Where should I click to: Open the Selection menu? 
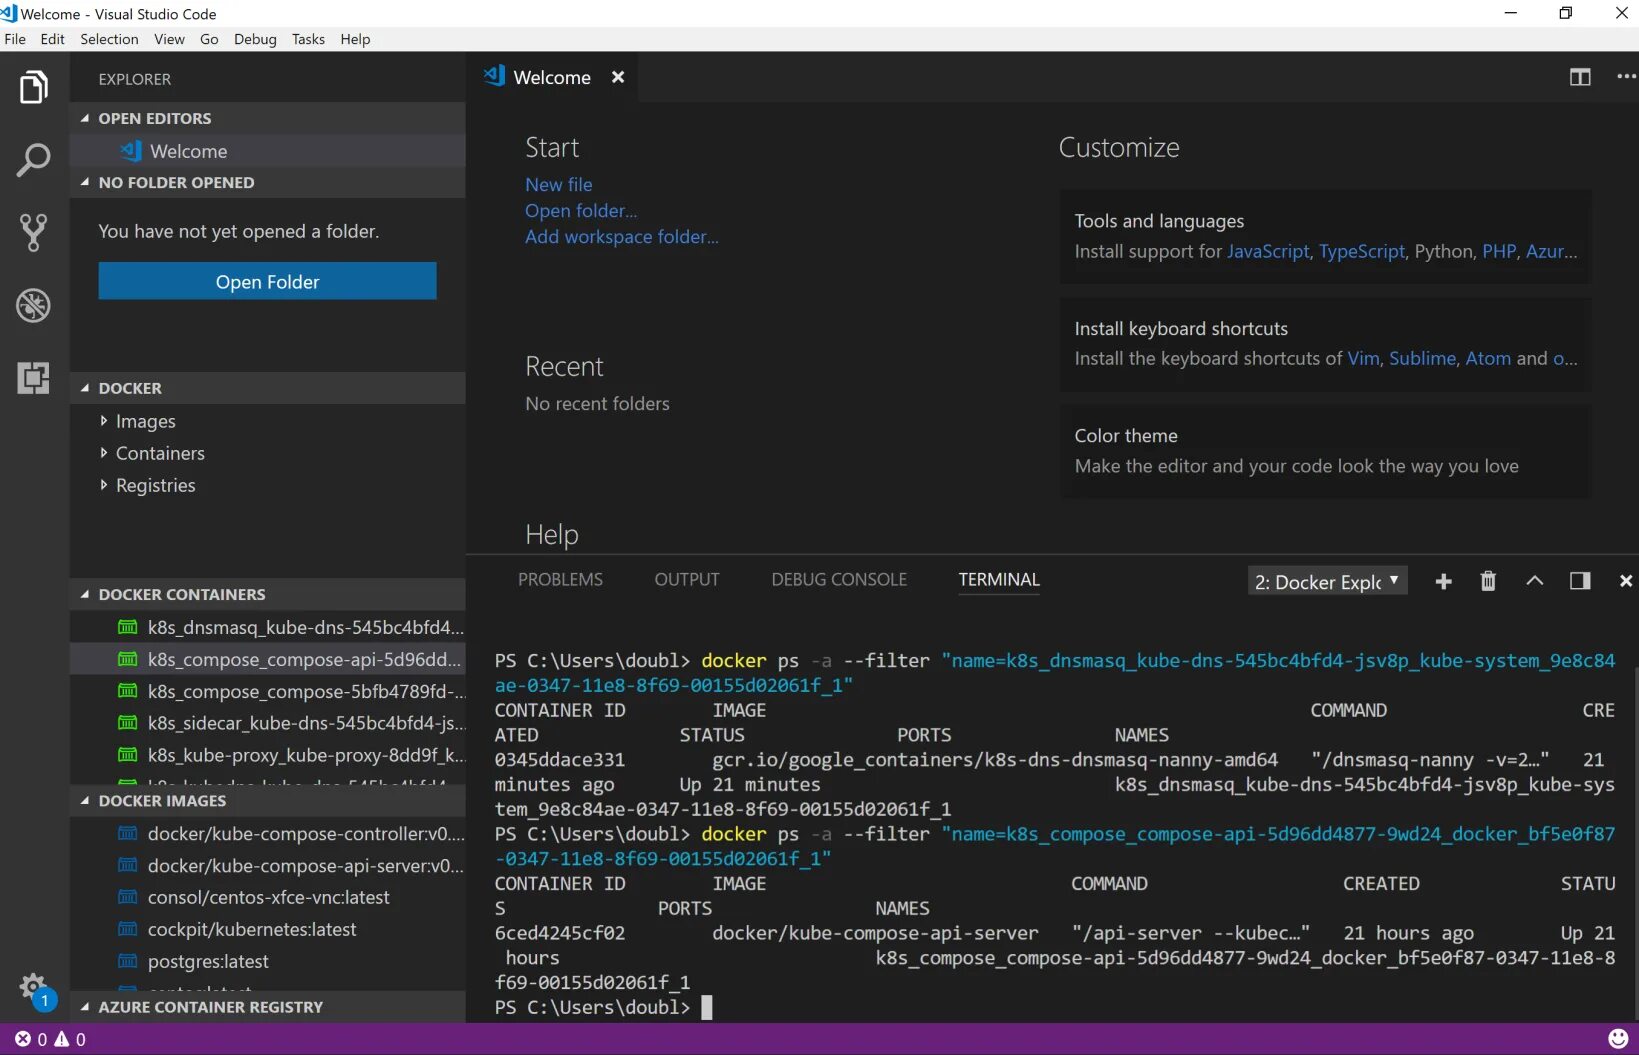pyautogui.click(x=109, y=39)
